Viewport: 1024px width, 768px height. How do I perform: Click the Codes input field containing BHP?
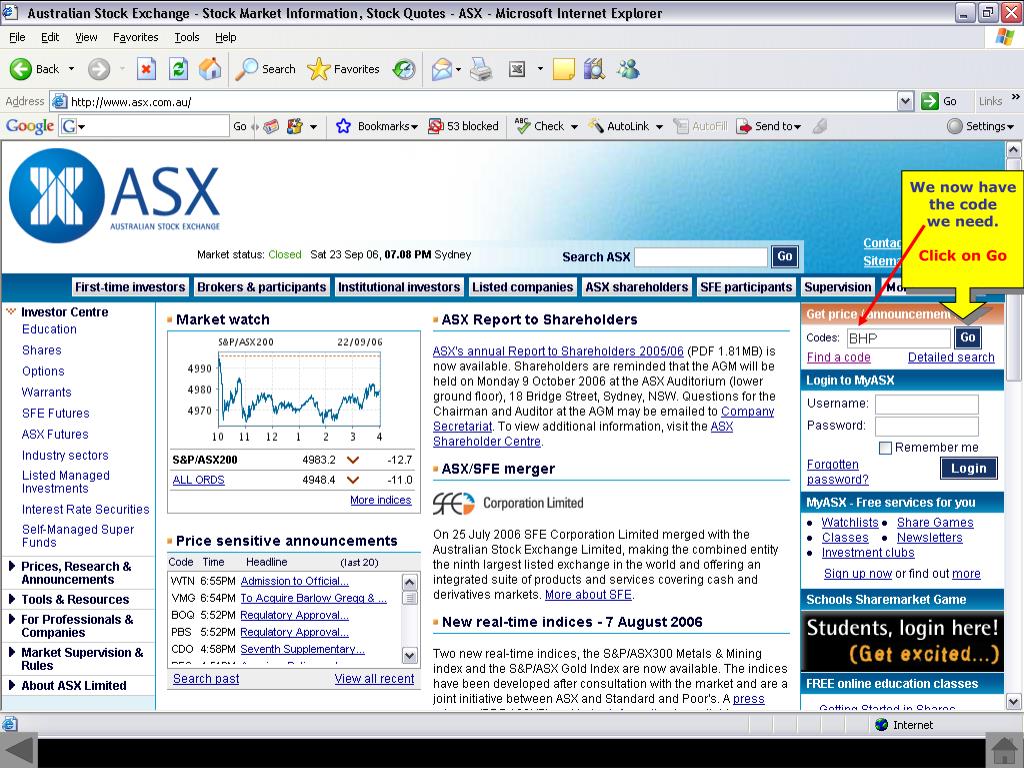click(898, 338)
